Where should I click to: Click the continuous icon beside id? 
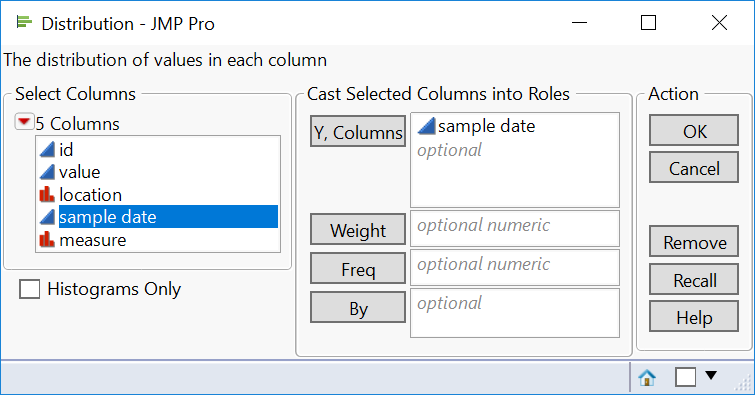[x=47, y=150]
